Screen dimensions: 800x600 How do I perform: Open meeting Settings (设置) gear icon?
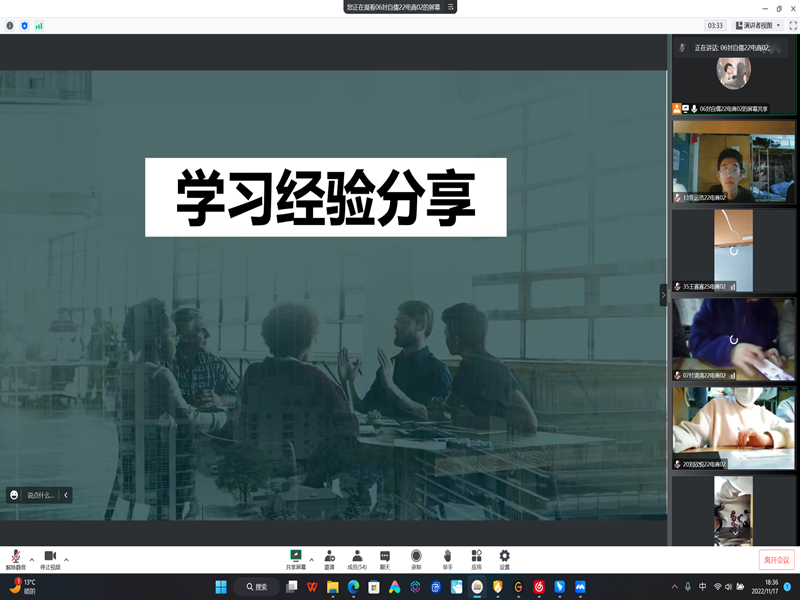(x=505, y=557)
